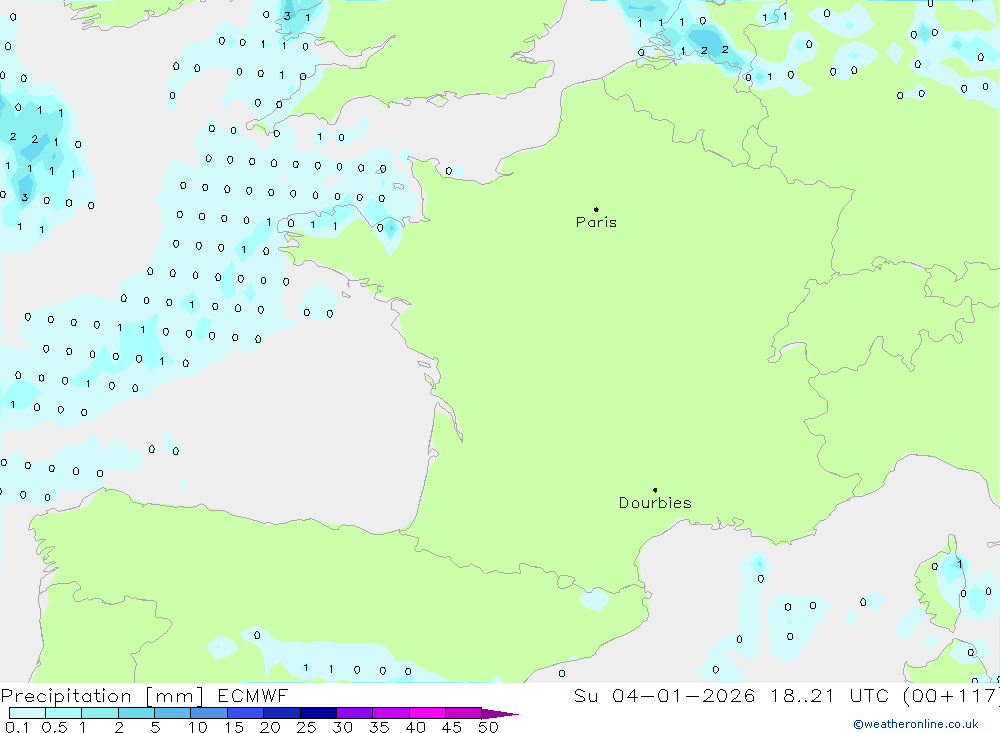The width and height of the screenshot is (1000, 733).
Task: Select the black dot marking Paris
Action: click(596, 209)
